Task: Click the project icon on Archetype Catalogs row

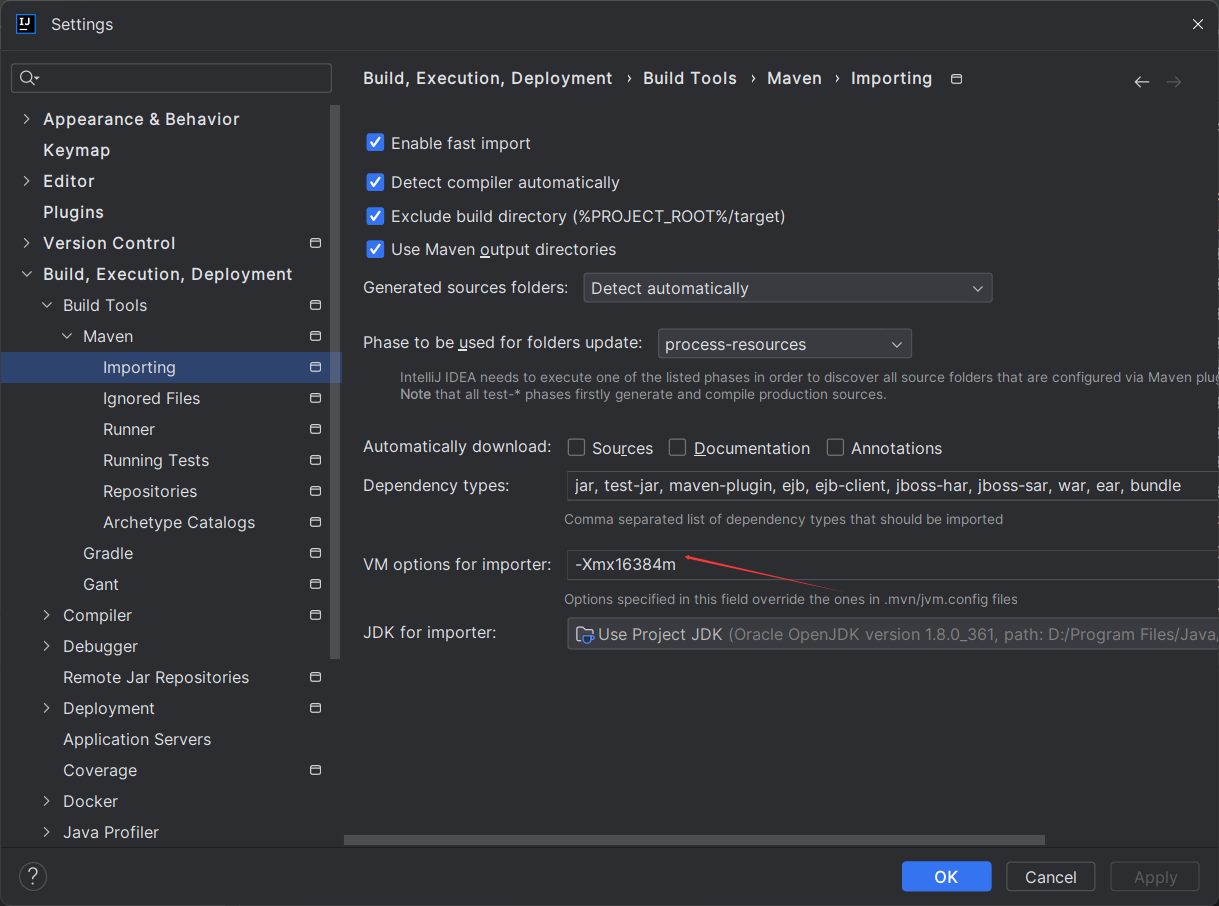Action: pyautogui.click(x=316, y=522)
